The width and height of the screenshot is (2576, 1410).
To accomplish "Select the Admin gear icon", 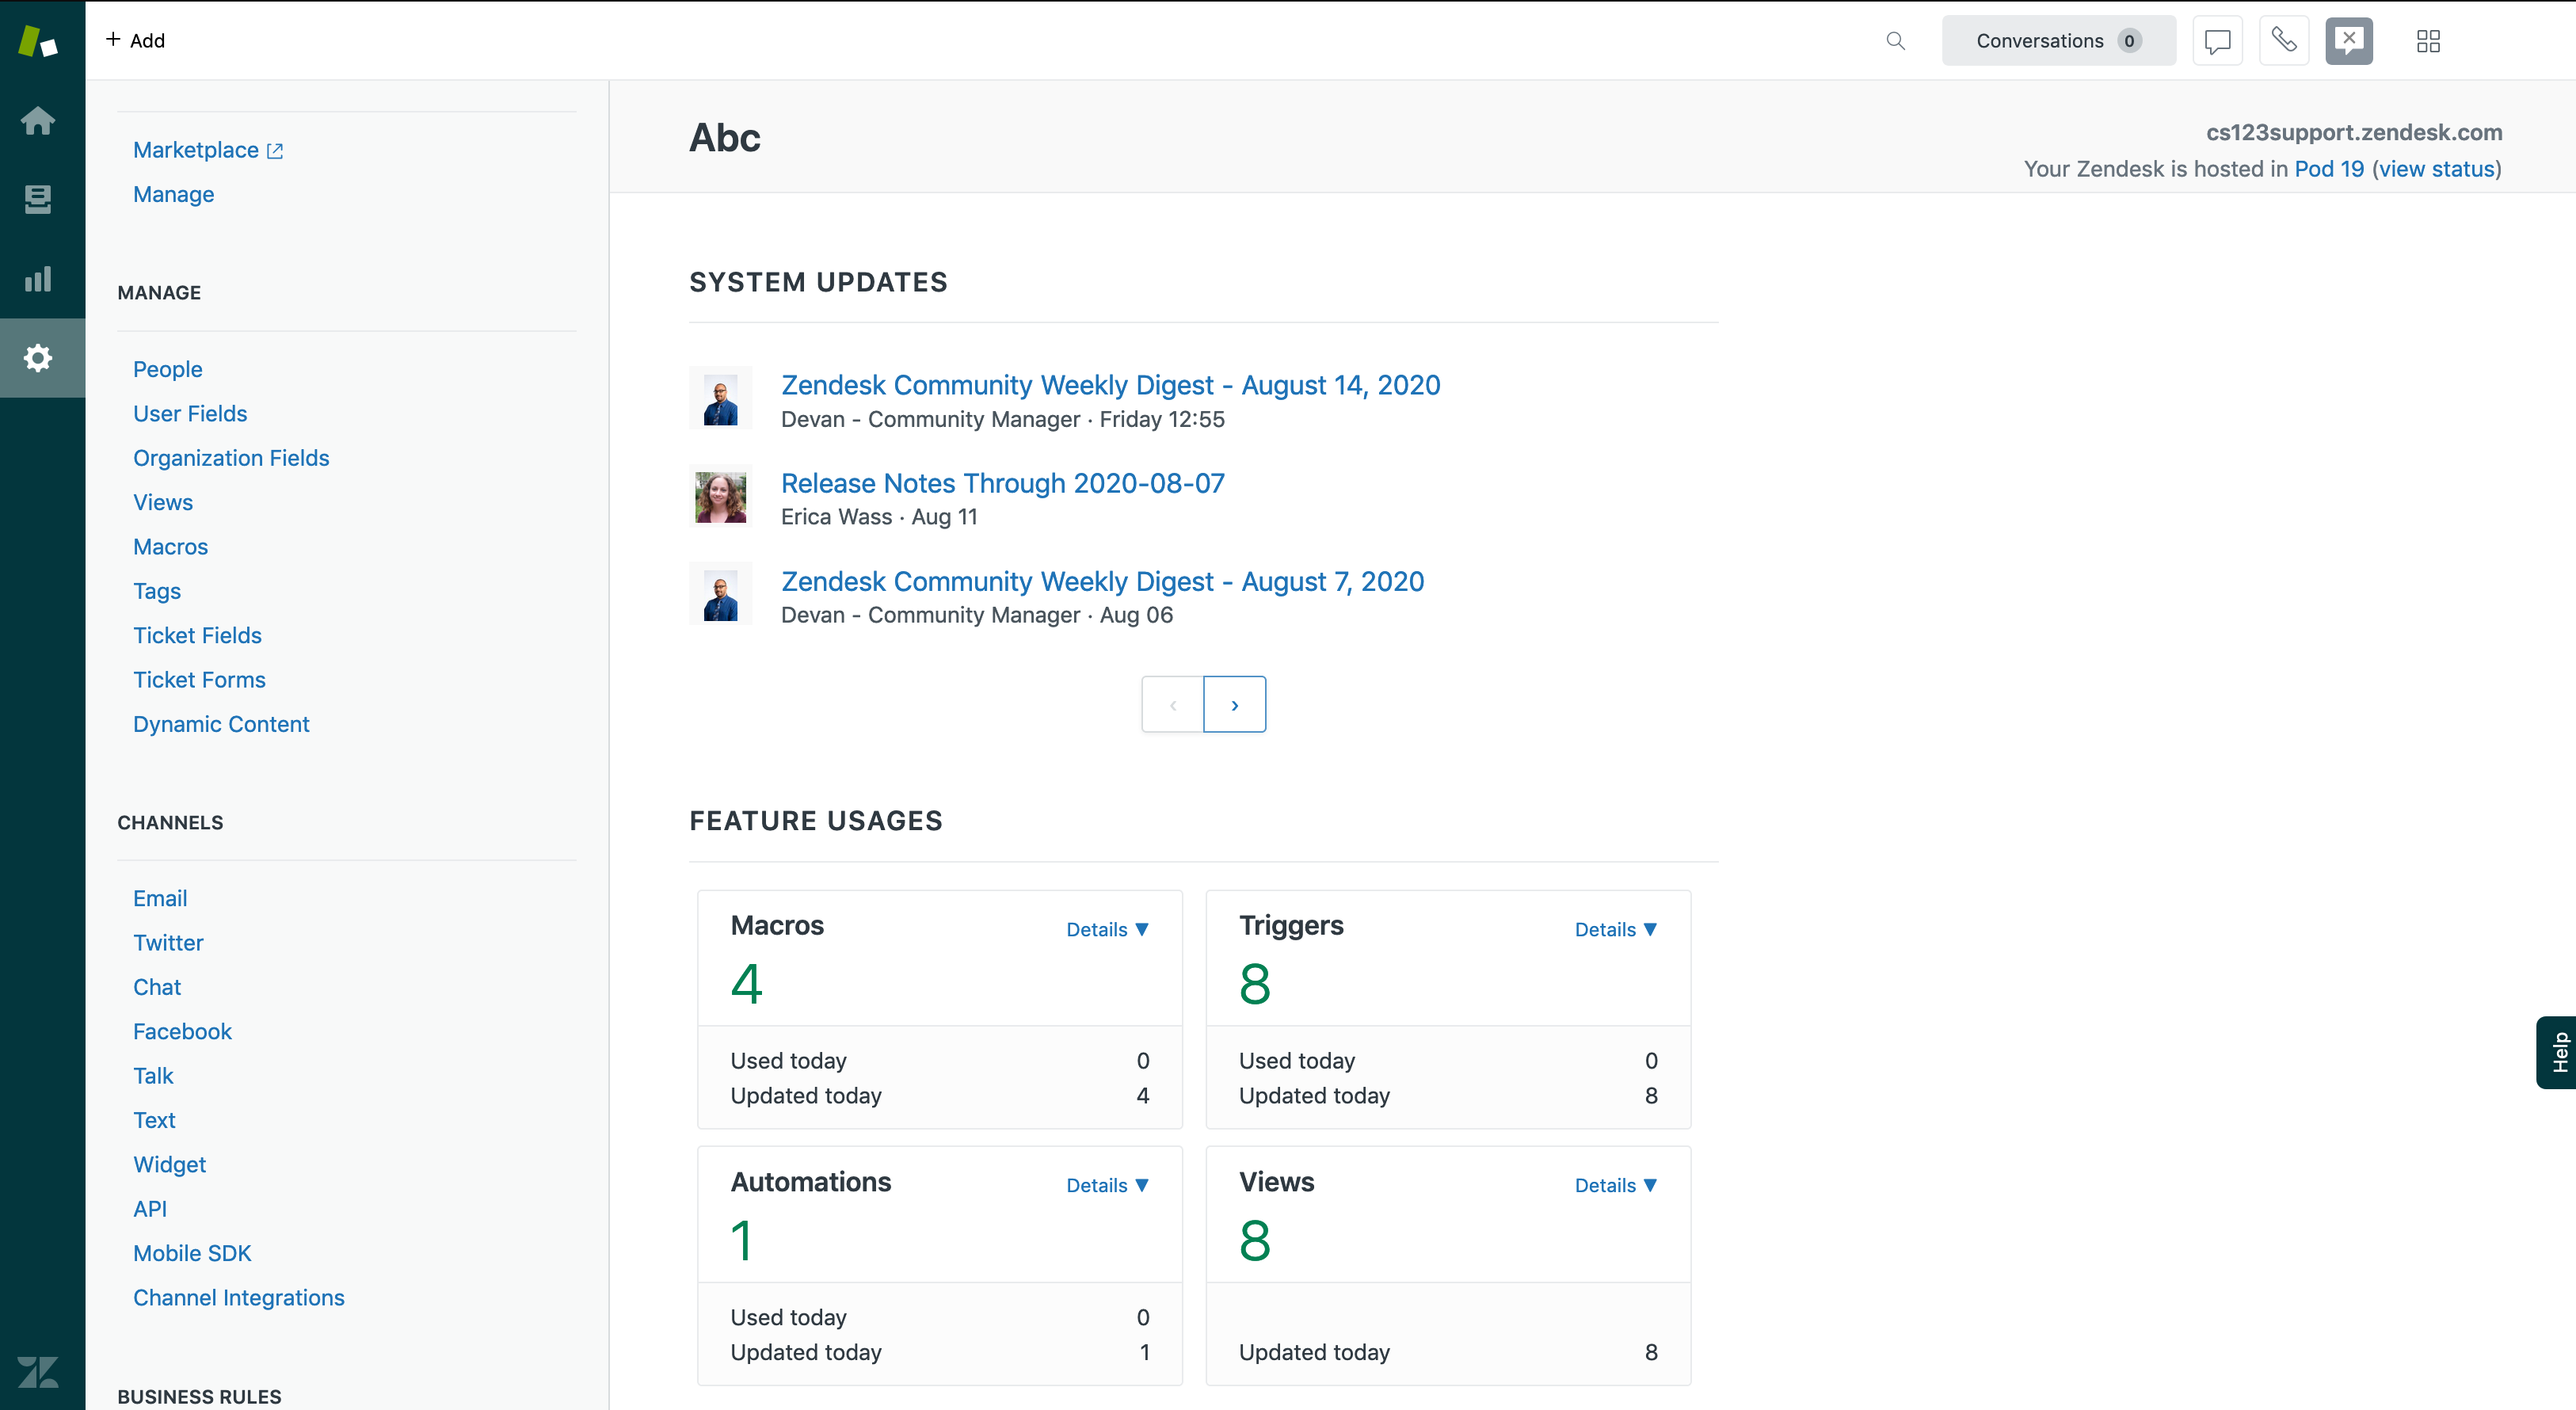I will tap(38, 358).
